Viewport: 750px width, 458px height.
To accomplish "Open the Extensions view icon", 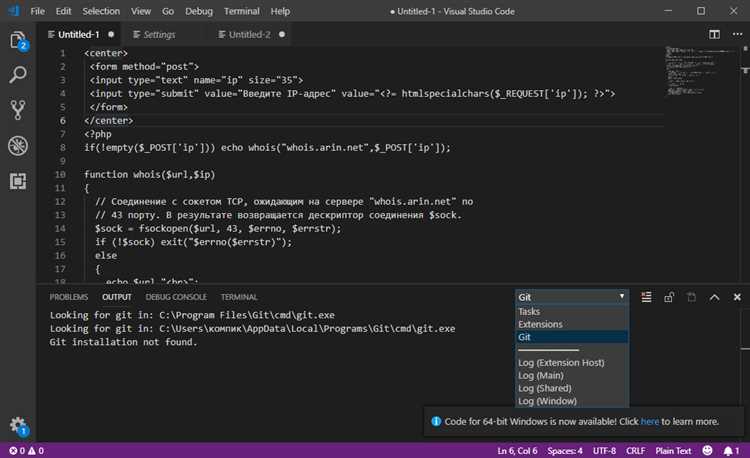I will click(x=17, y=180).
